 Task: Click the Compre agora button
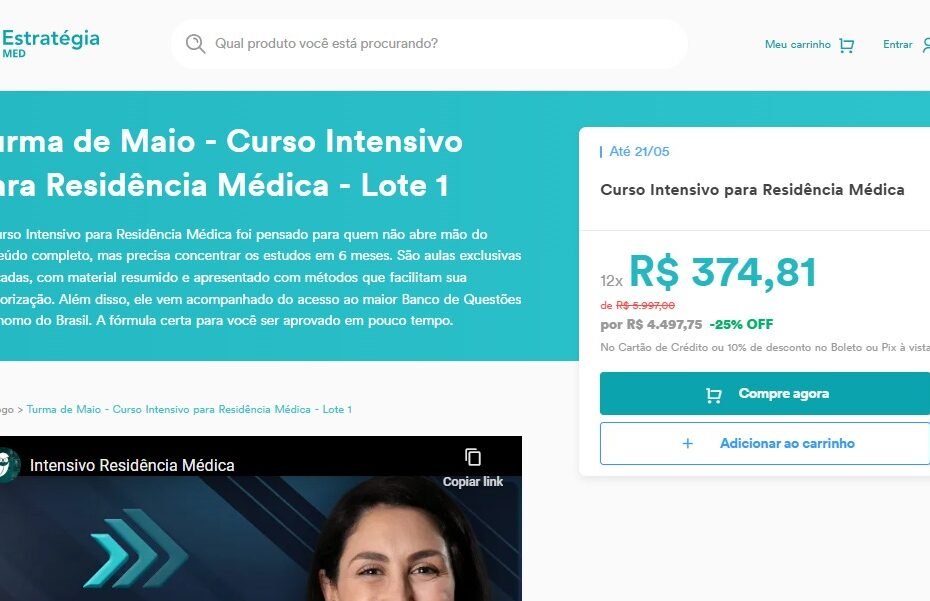pyautogui.click(x=765, y=393)
